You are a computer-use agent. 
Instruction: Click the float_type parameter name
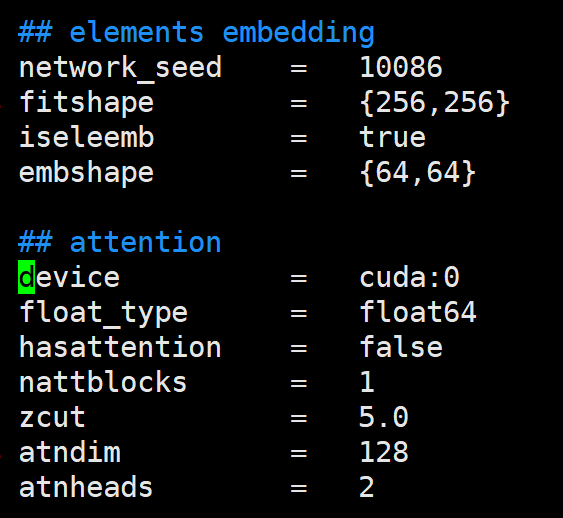tap(103, 314)
